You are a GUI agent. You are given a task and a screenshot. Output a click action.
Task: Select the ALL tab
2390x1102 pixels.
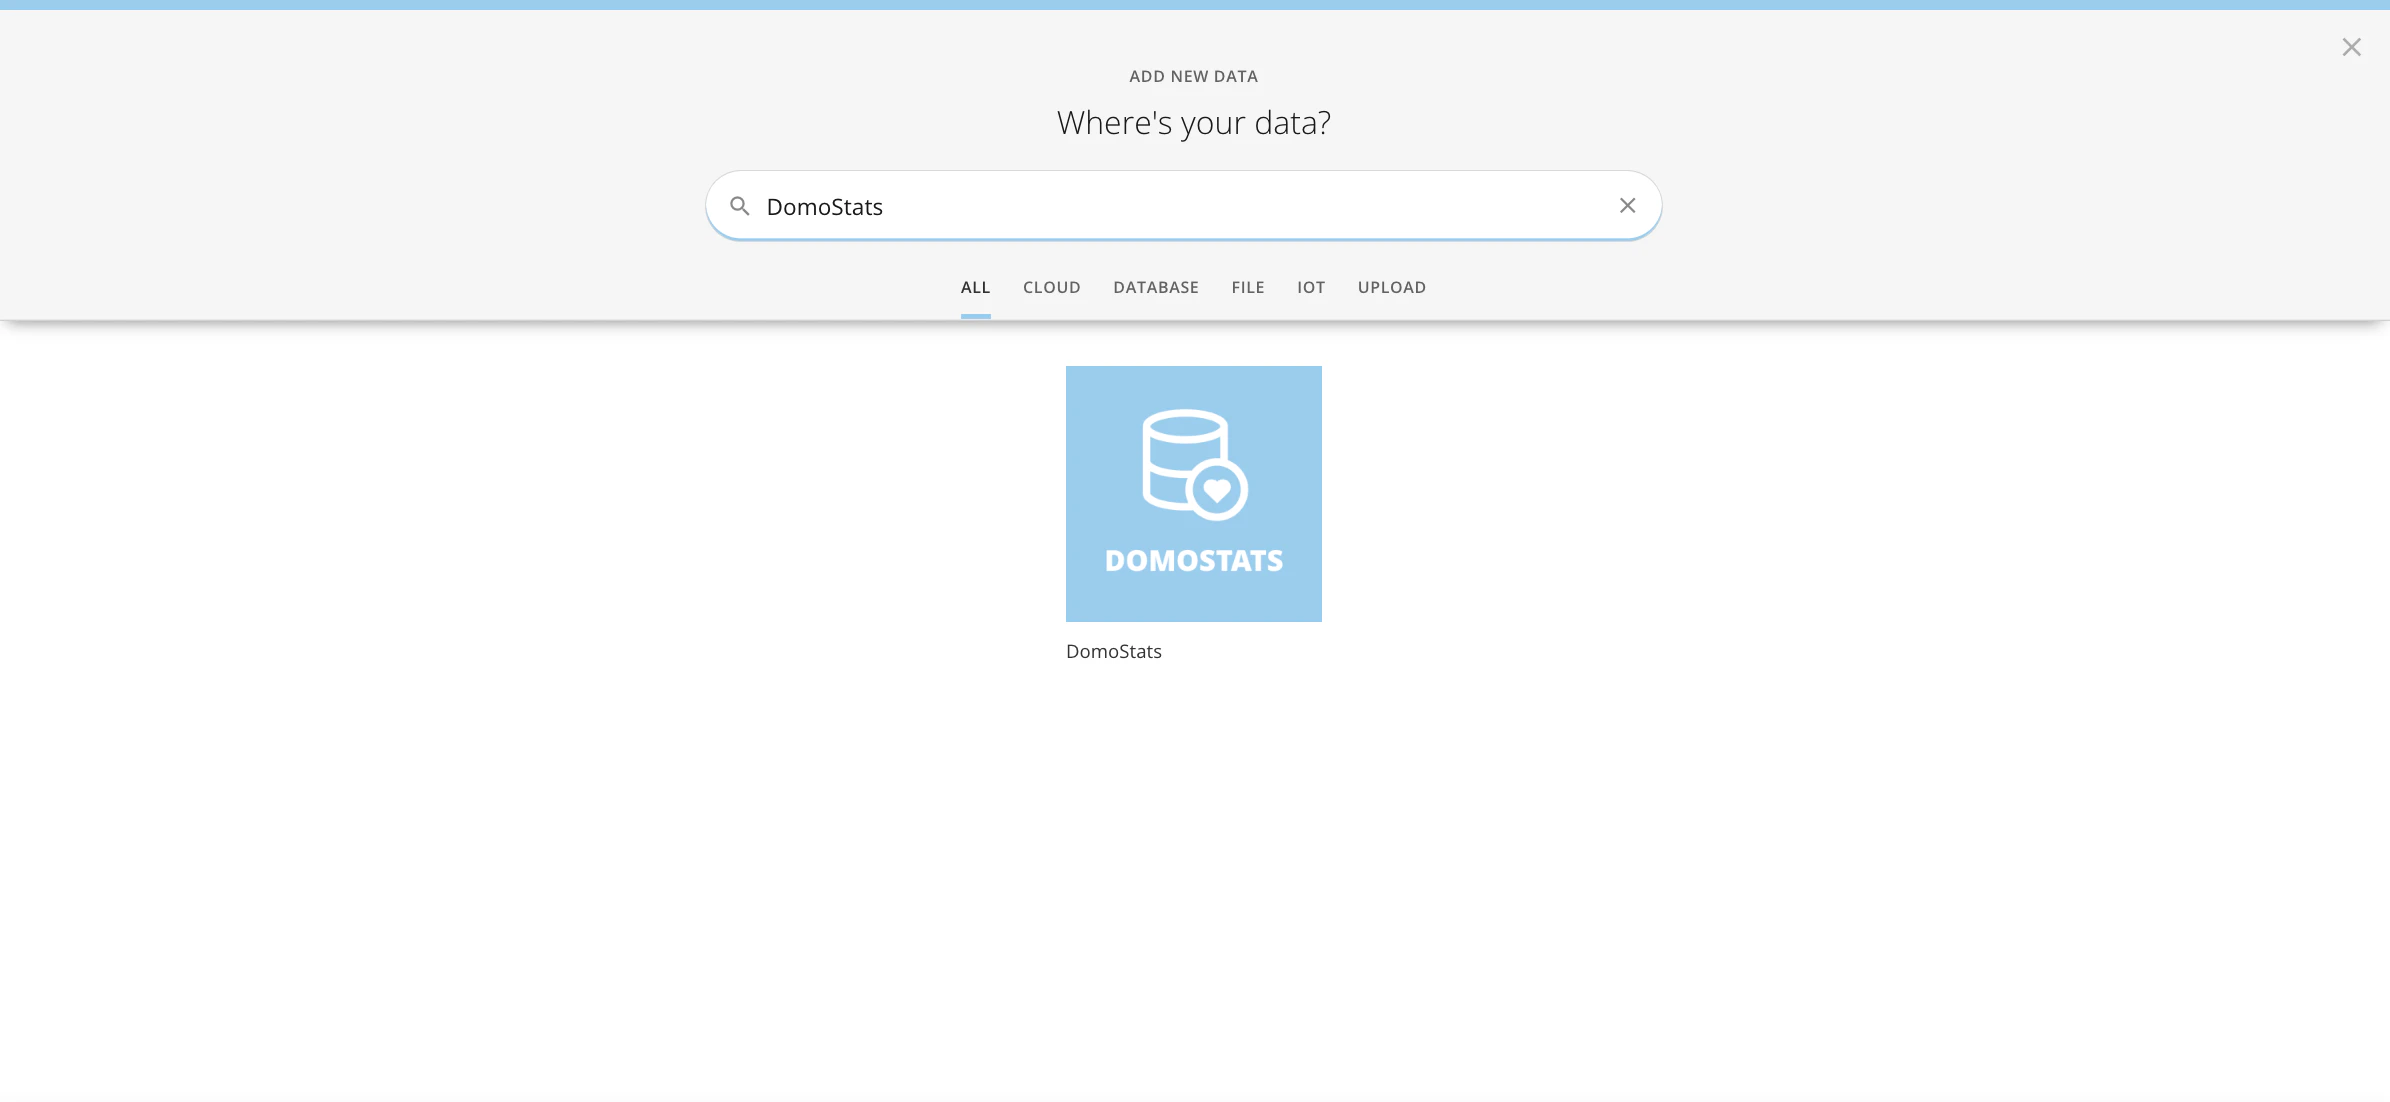975,288
